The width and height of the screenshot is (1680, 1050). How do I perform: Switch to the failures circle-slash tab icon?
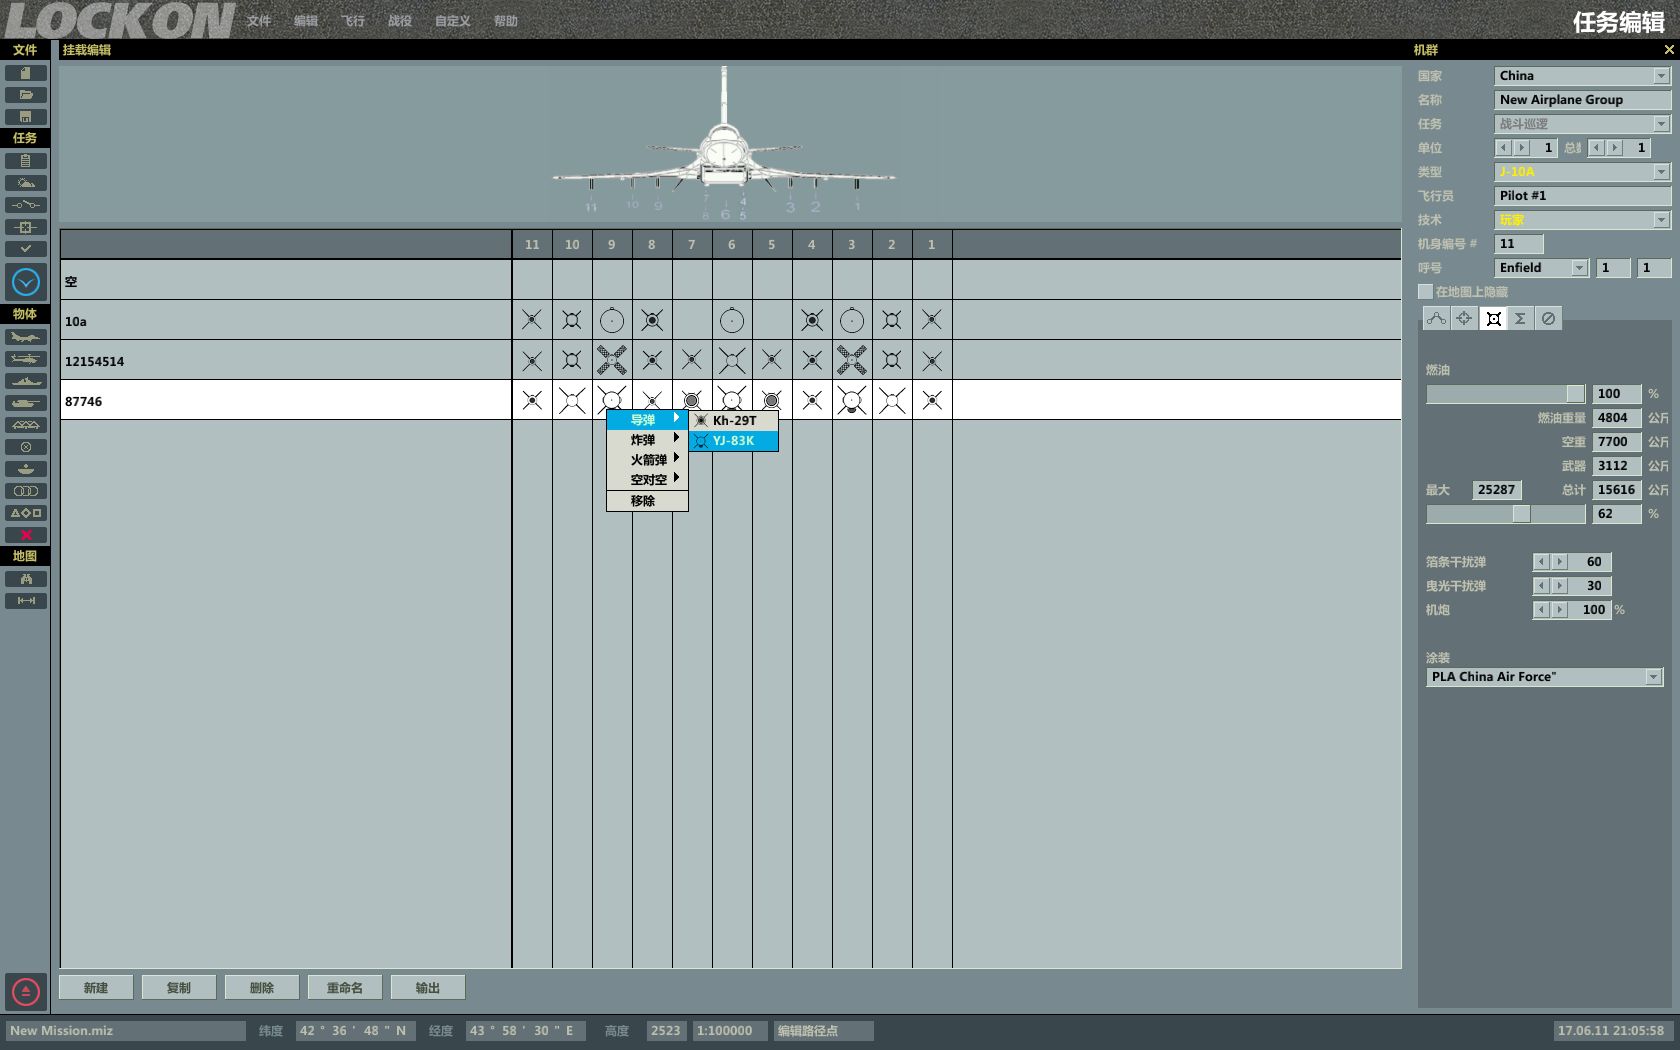point(1548,319)
